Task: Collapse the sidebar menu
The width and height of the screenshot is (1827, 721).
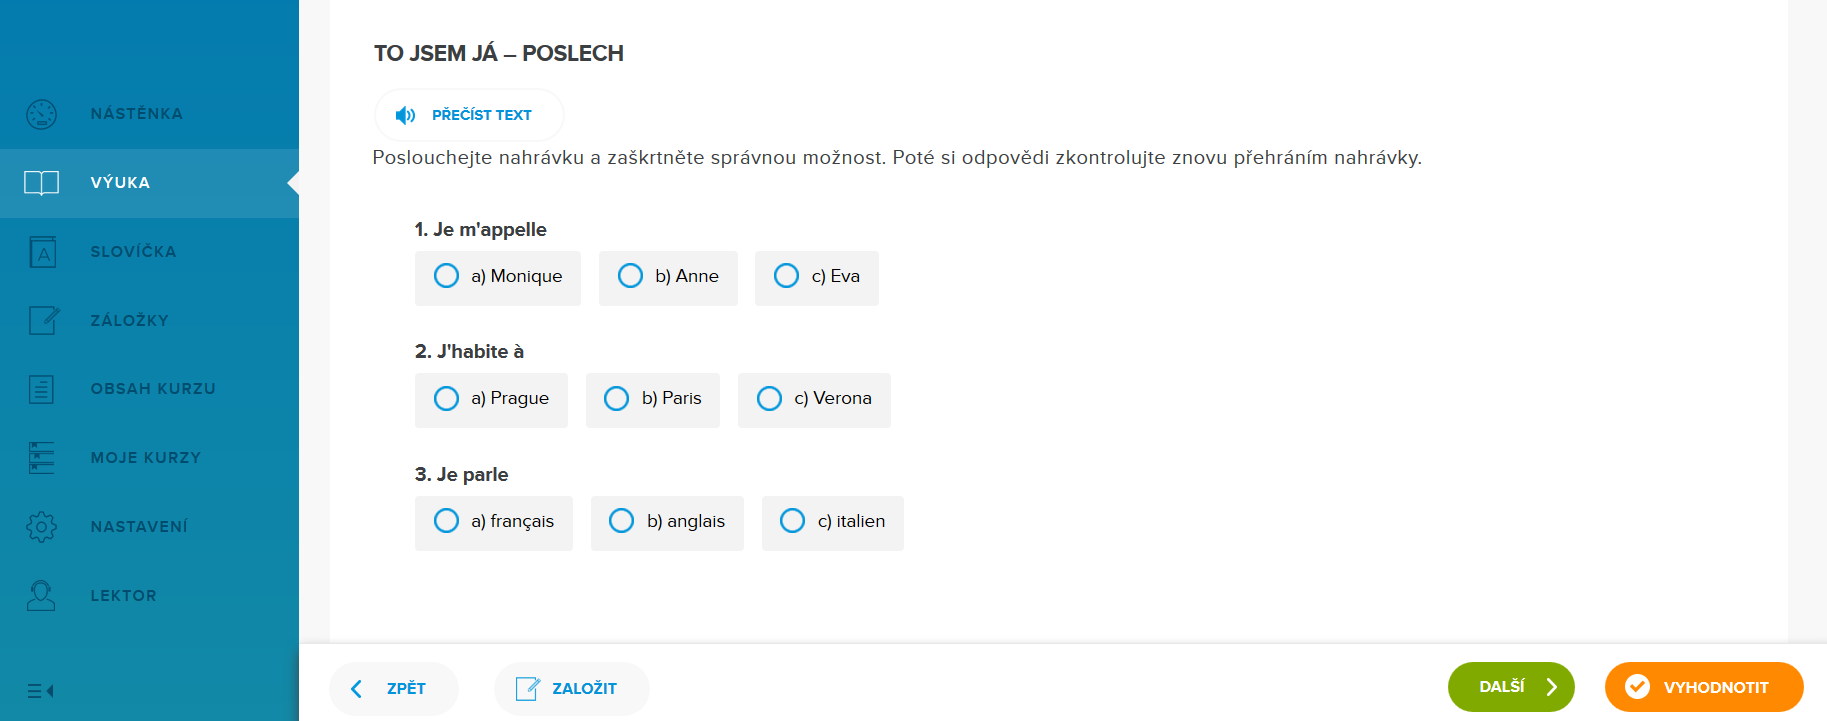Action: 41,691
